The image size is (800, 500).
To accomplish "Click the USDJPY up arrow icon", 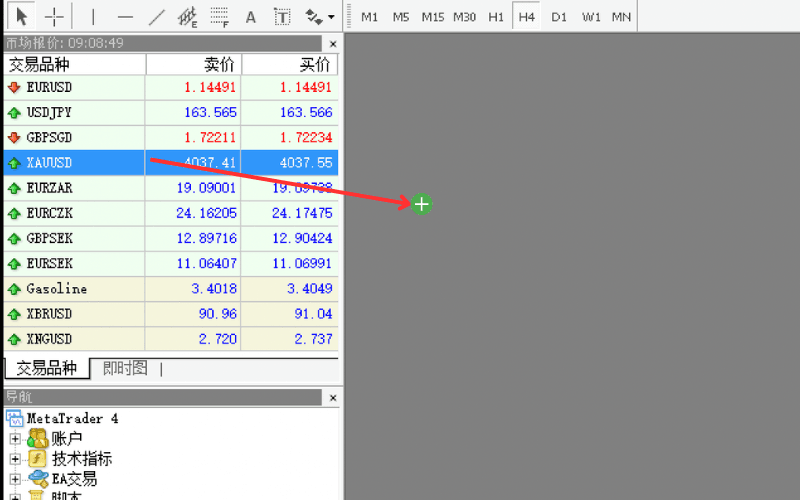I will point(14,113).
